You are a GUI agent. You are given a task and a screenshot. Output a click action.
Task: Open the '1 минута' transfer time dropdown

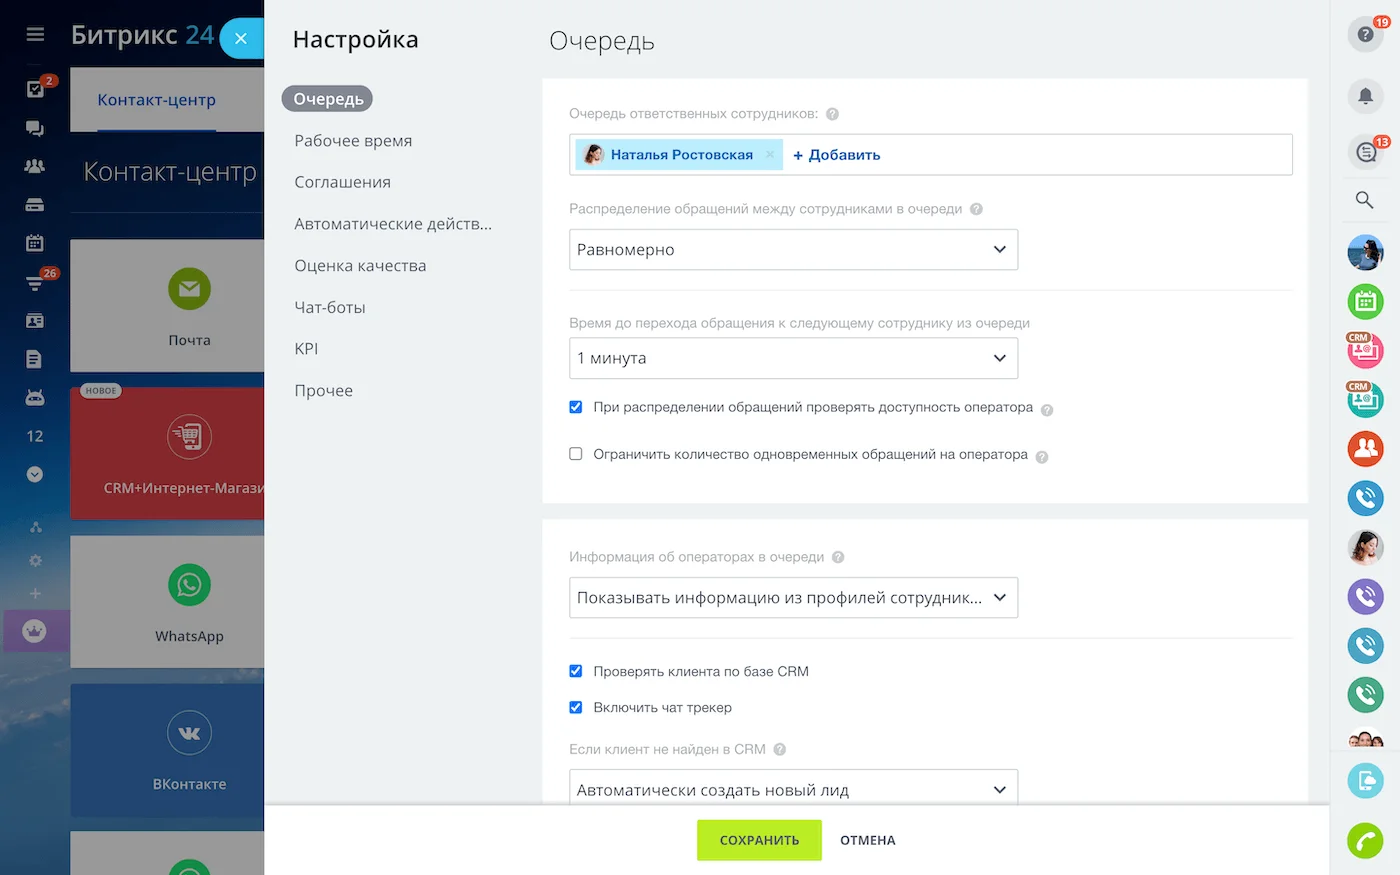pyautogui.click(x=793, y=358)
